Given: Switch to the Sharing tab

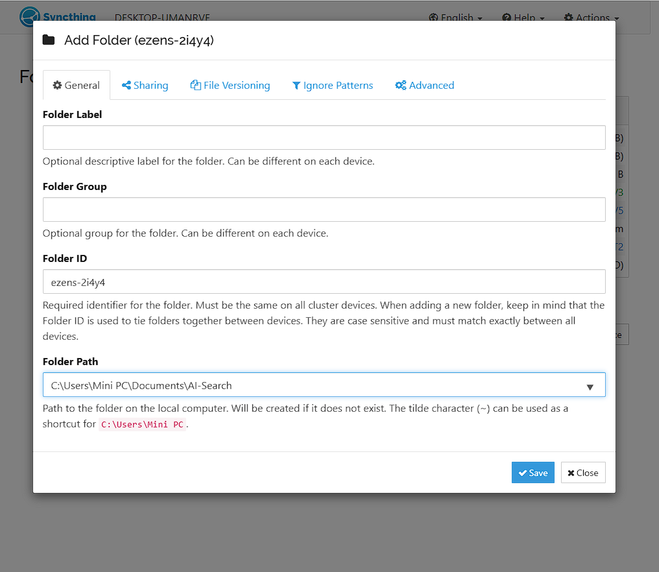Looking at the screenshot, I should 145,85.
